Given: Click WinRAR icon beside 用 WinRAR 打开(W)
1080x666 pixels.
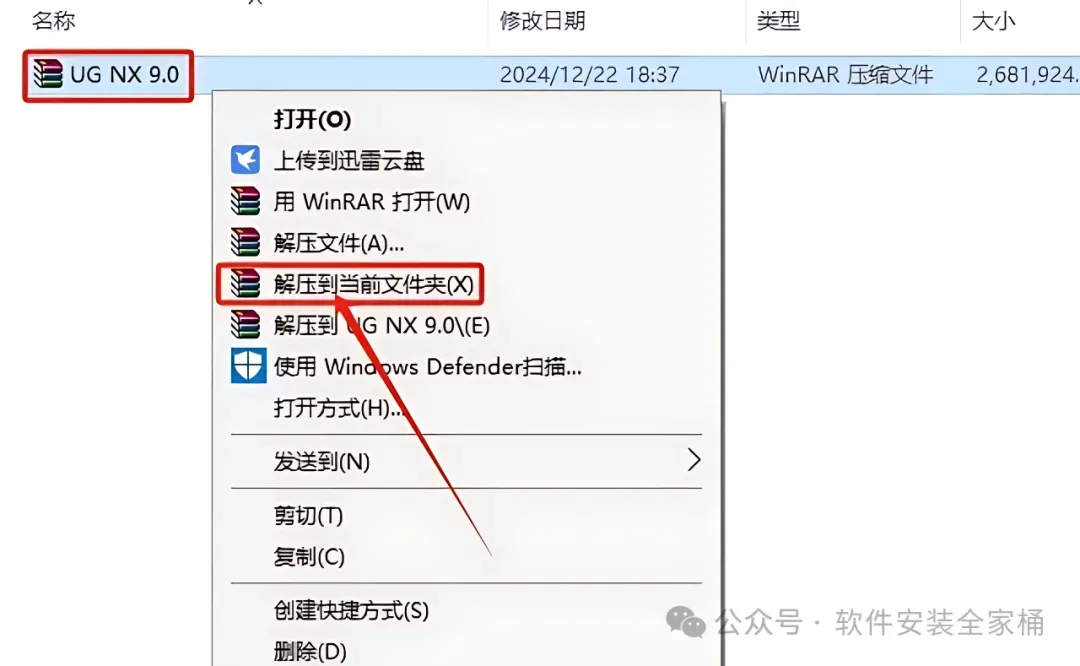Looking at the screenshot, I should pyautogui.click(x=245, y=201).
